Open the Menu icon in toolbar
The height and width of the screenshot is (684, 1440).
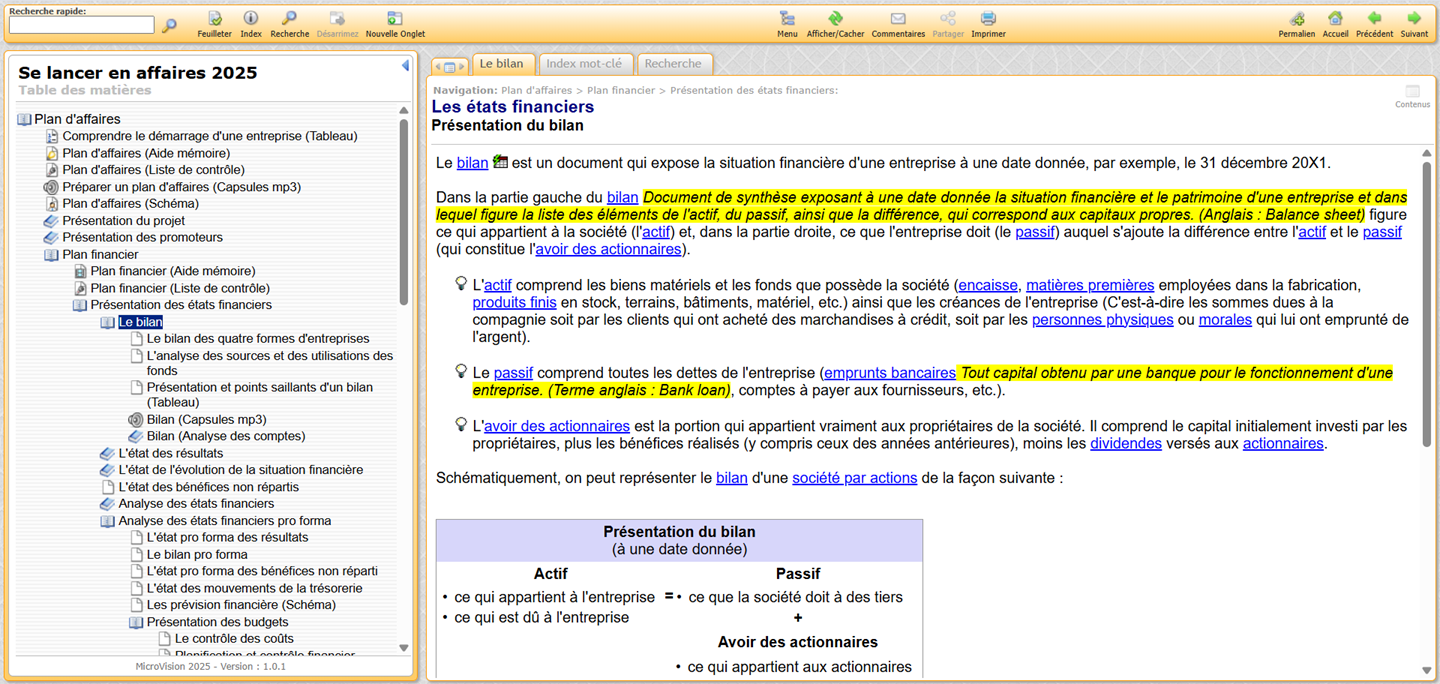pos(787,19)
